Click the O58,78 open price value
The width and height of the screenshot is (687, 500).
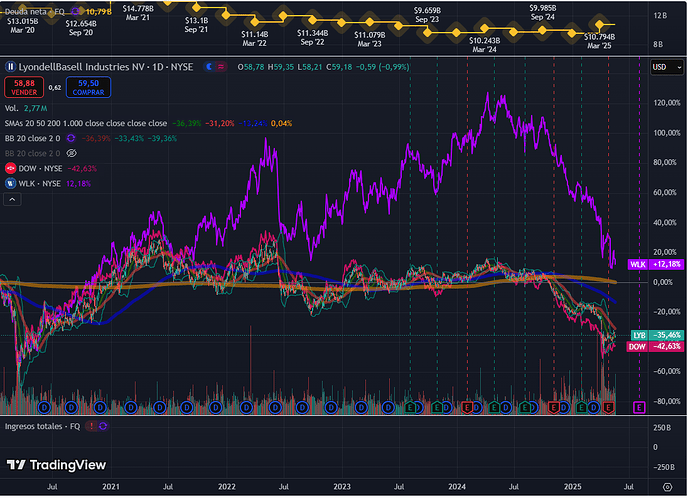pos(251,67)
